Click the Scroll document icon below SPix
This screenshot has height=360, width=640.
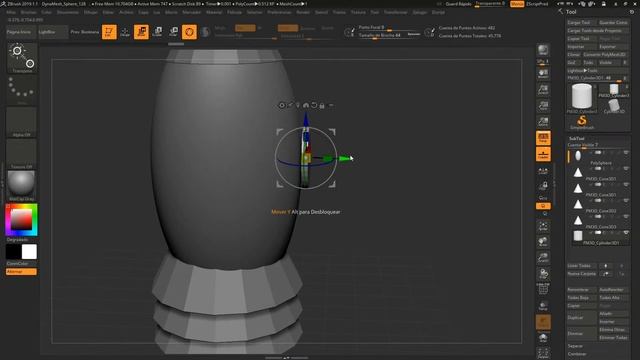[x=543, y=74]
